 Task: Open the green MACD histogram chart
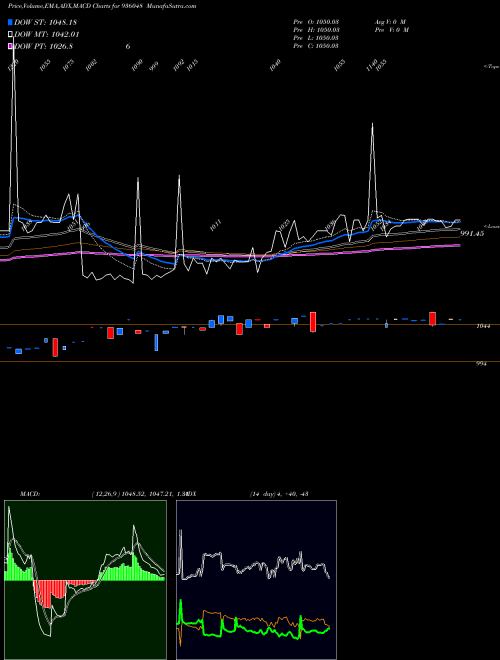click(85, 580)
